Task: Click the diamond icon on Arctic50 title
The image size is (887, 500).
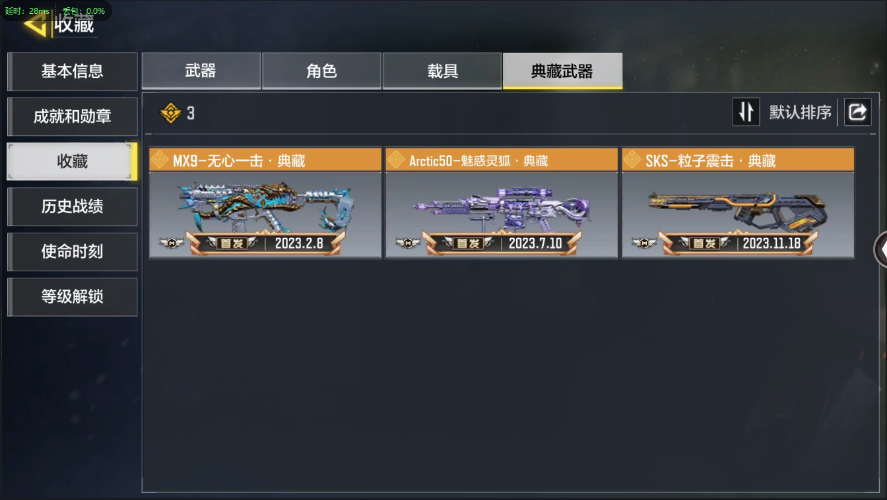Action: click(396, 160)
